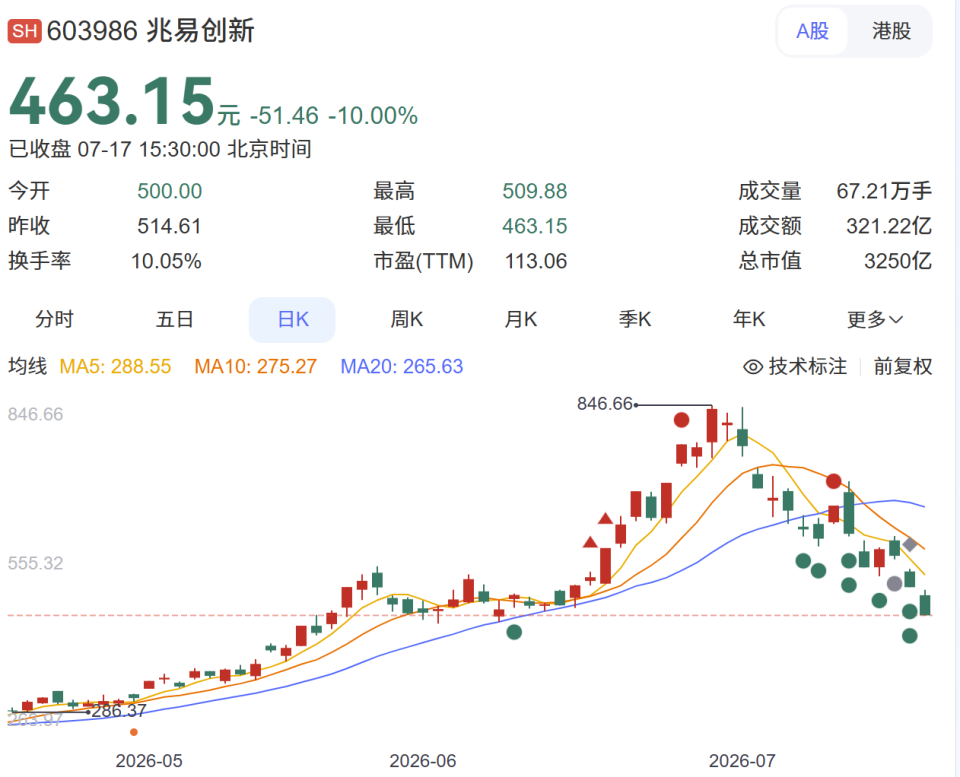Viewport: 960px width, 777px height.
Task: Click the 总市值 value 3250亿
Action: (898, 261)
